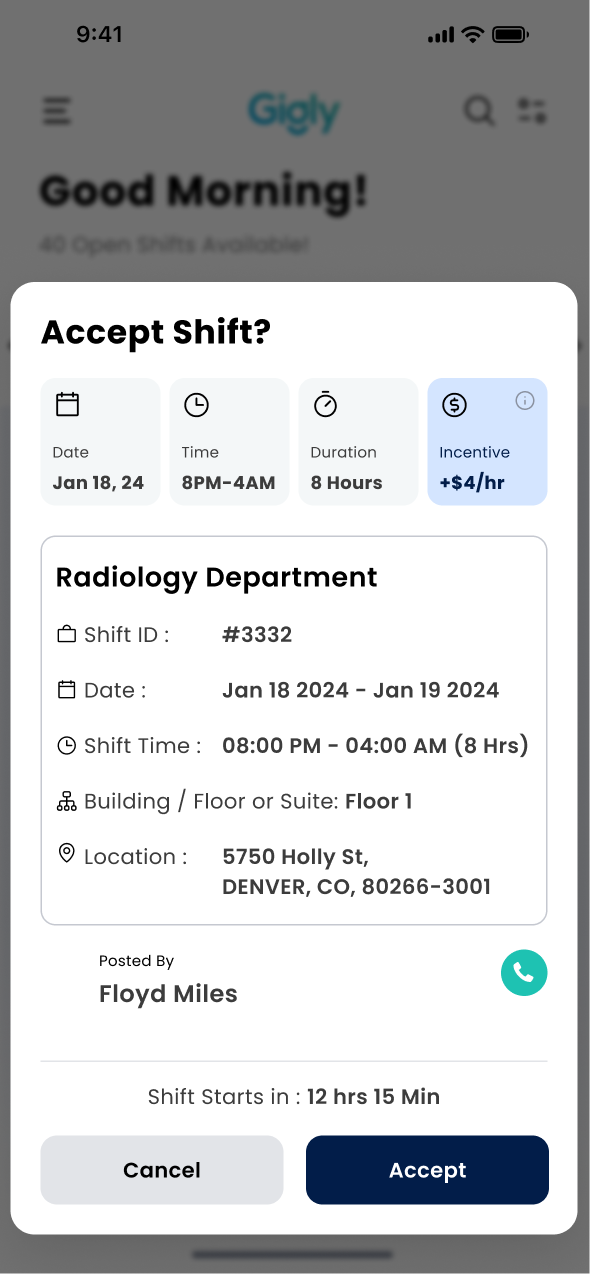
Task: Tap the search magnifier icon
Action: click(x=479, y=110)
